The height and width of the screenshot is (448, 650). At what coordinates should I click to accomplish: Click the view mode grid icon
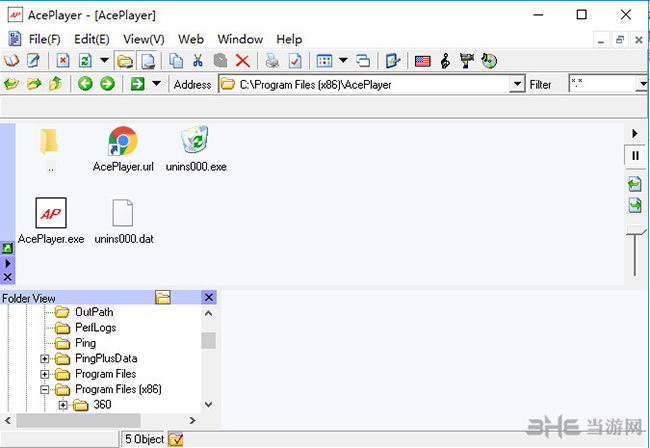(324, 61)
